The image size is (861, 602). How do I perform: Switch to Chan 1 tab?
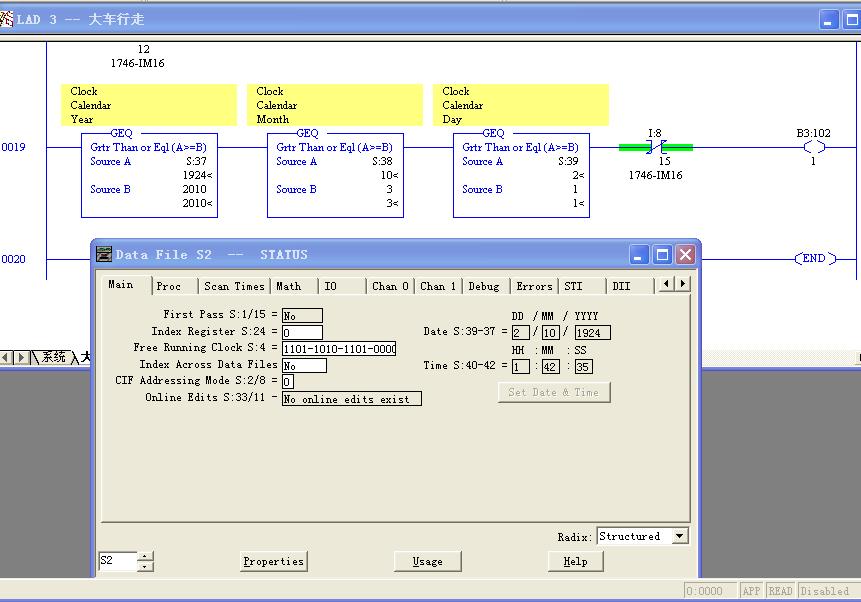(438, 286)
